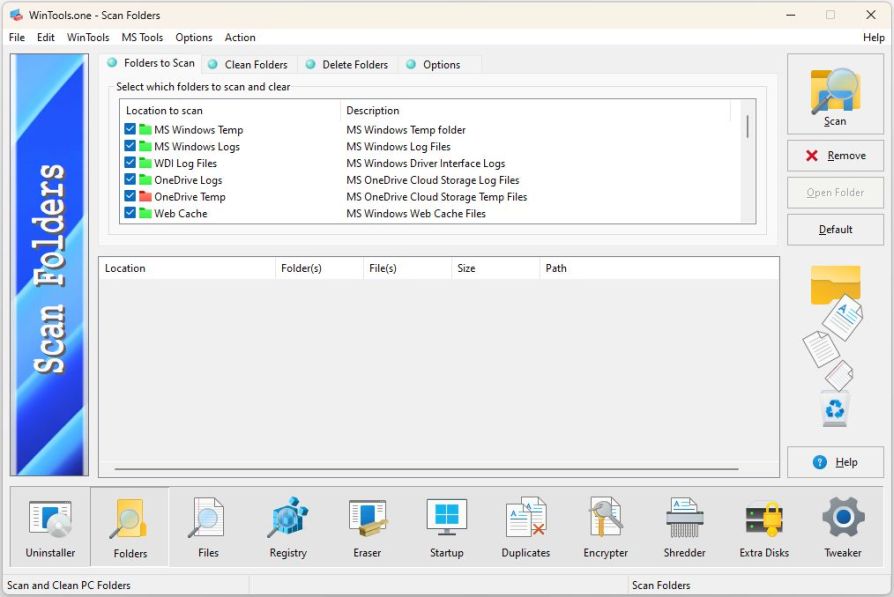894x597 pixels.
Task: Open the Edit menu
Action: point(46,37)
